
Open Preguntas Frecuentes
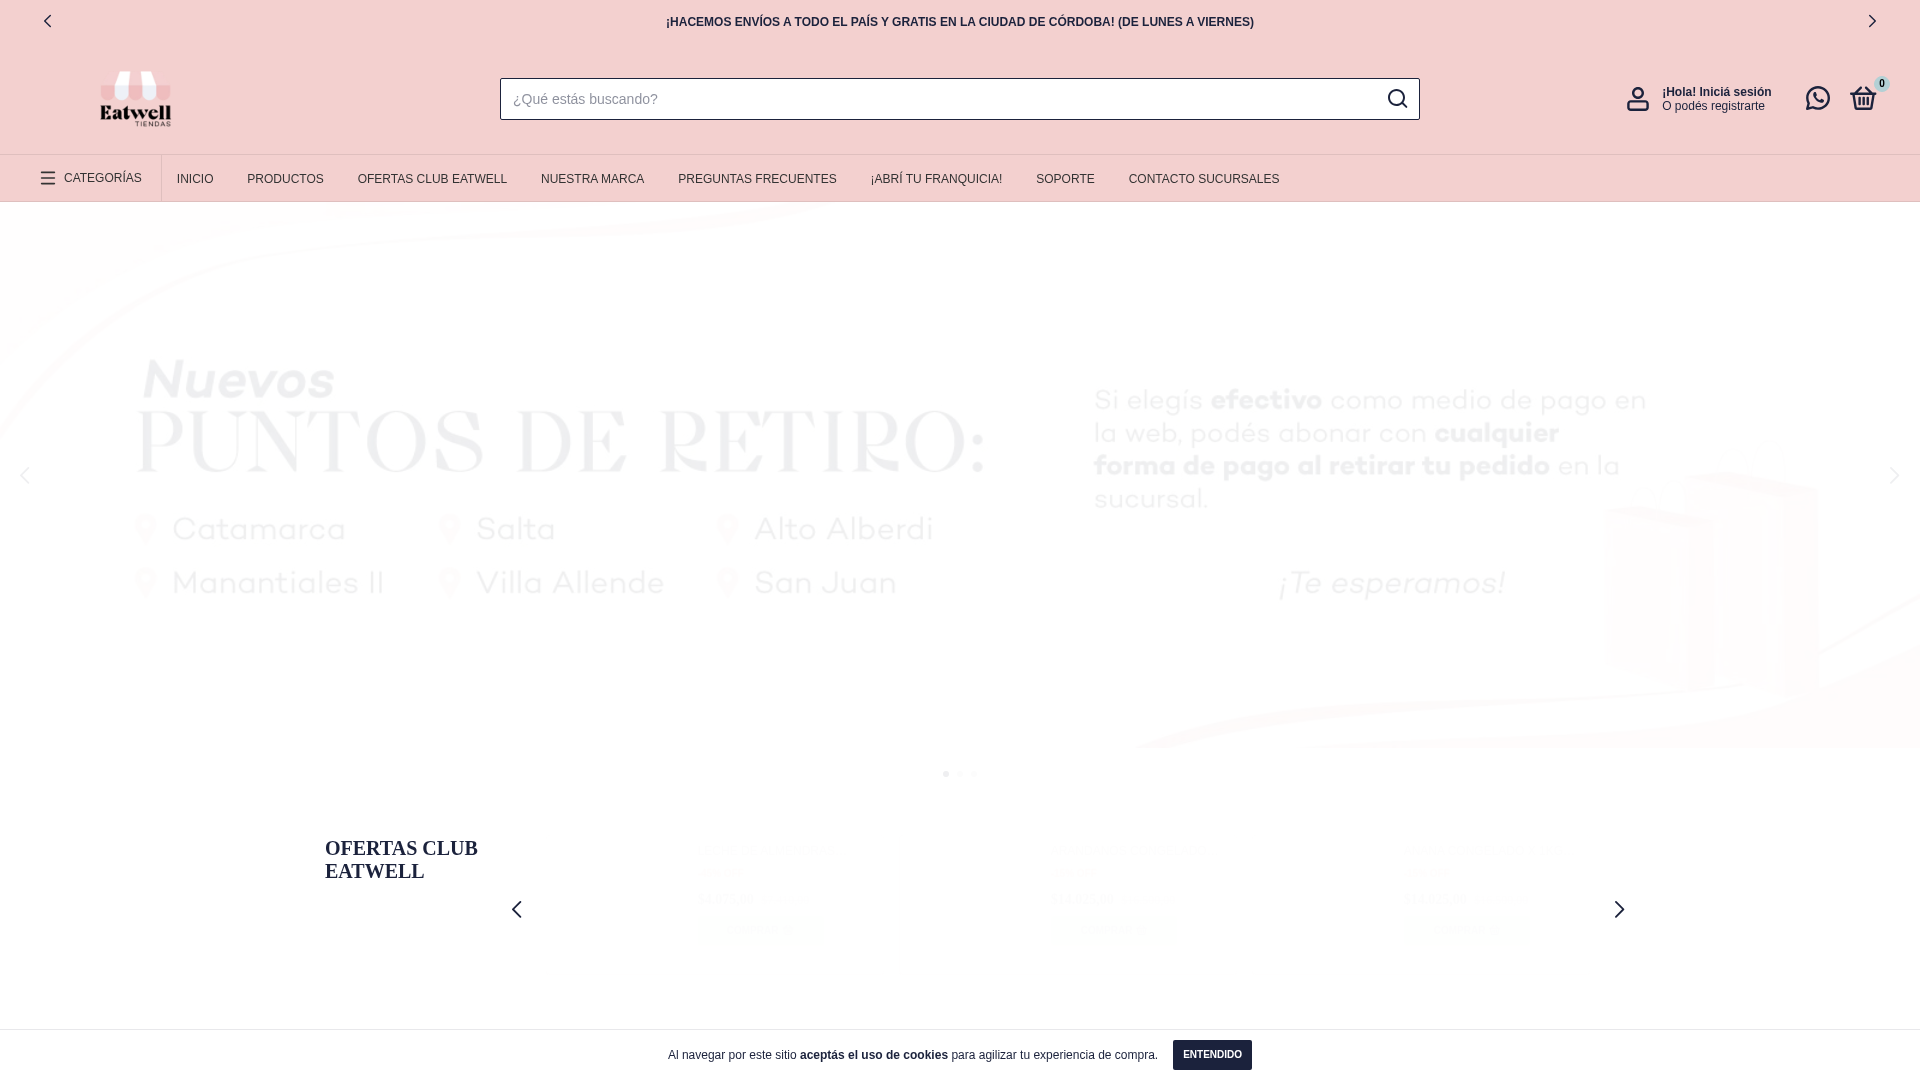(x=757, y=179)
